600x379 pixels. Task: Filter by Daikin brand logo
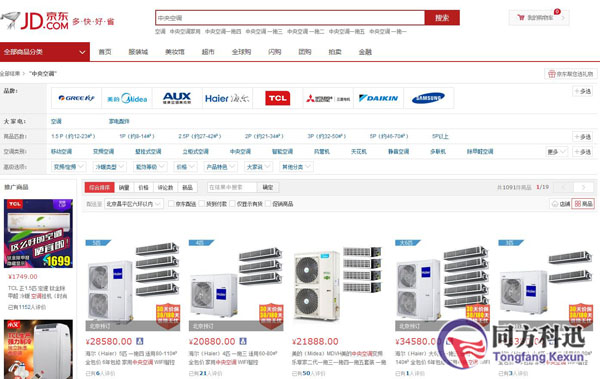(x=378, y=98)
